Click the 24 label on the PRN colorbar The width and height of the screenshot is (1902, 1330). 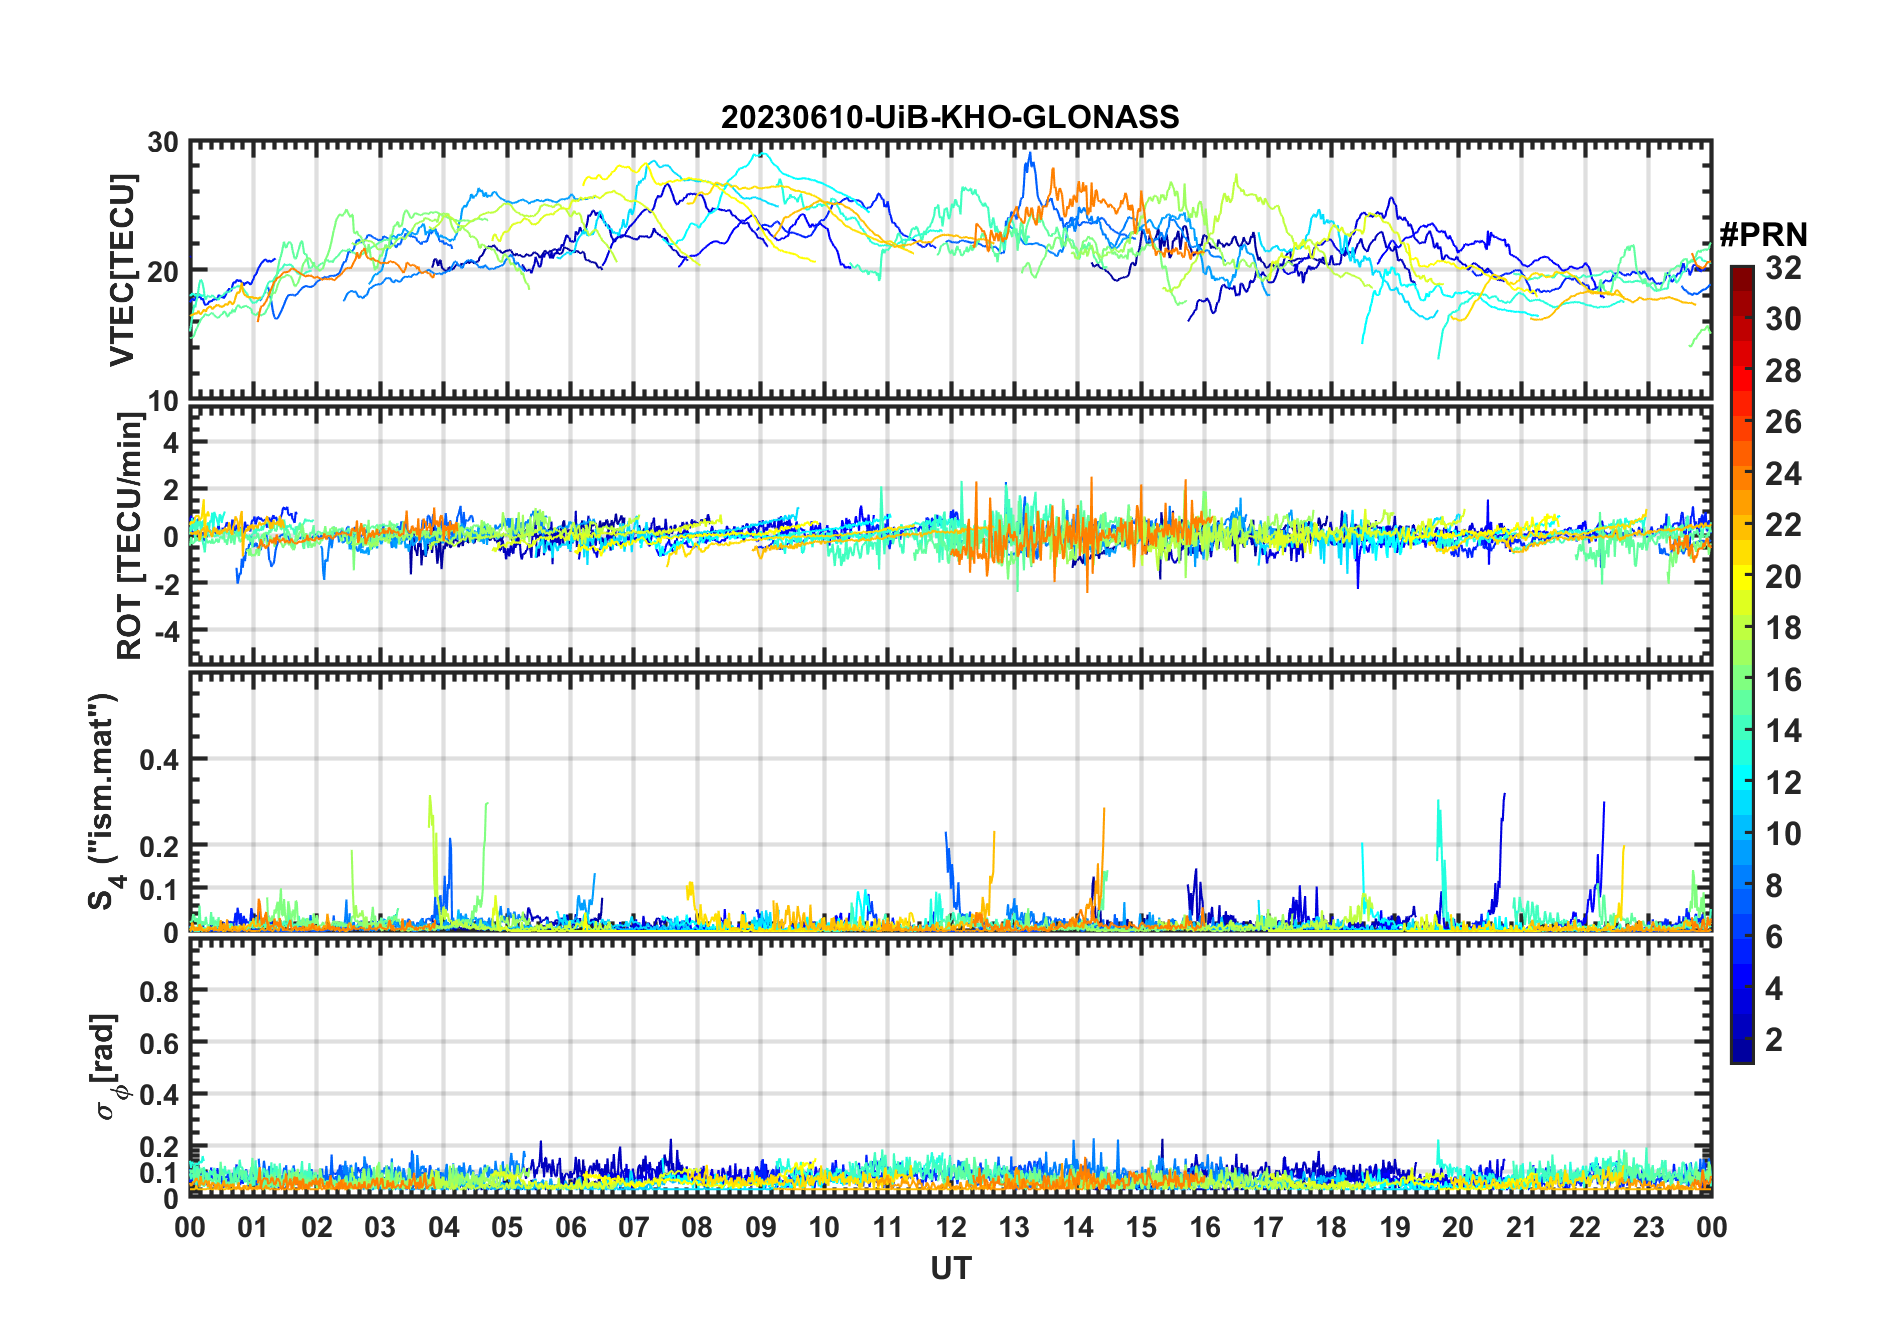pos(1783,474)
